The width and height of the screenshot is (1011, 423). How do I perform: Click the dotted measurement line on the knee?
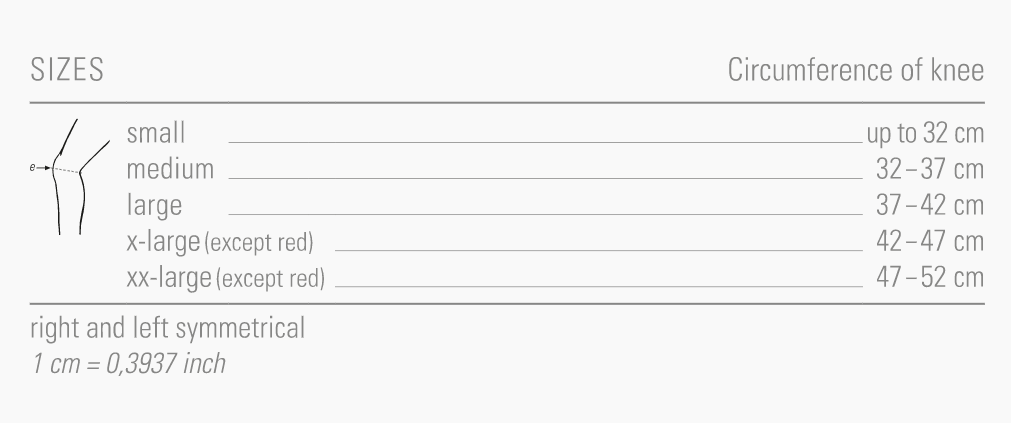66,171
